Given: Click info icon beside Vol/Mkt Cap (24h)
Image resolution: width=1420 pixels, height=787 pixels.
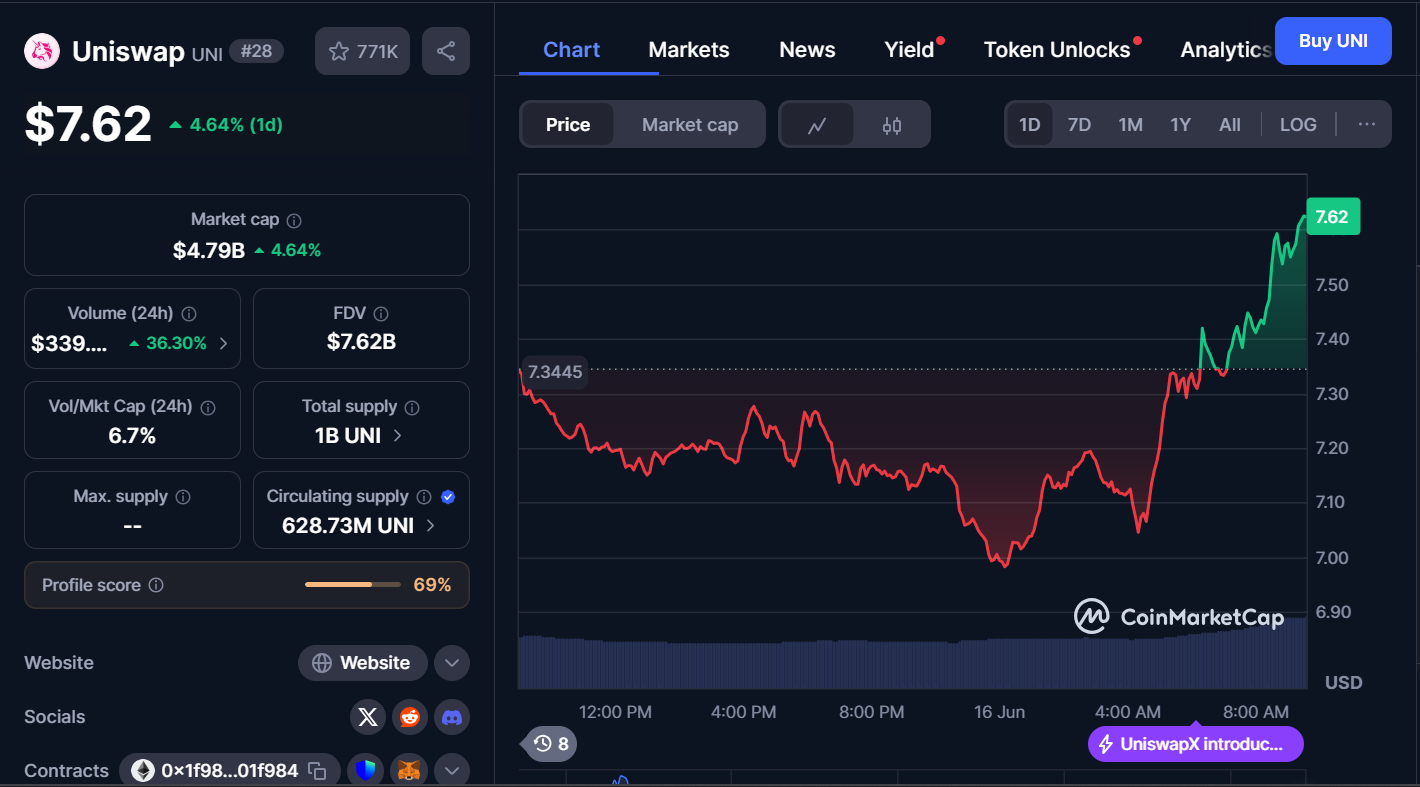Looking at the screenshot, I should point(208,407).
